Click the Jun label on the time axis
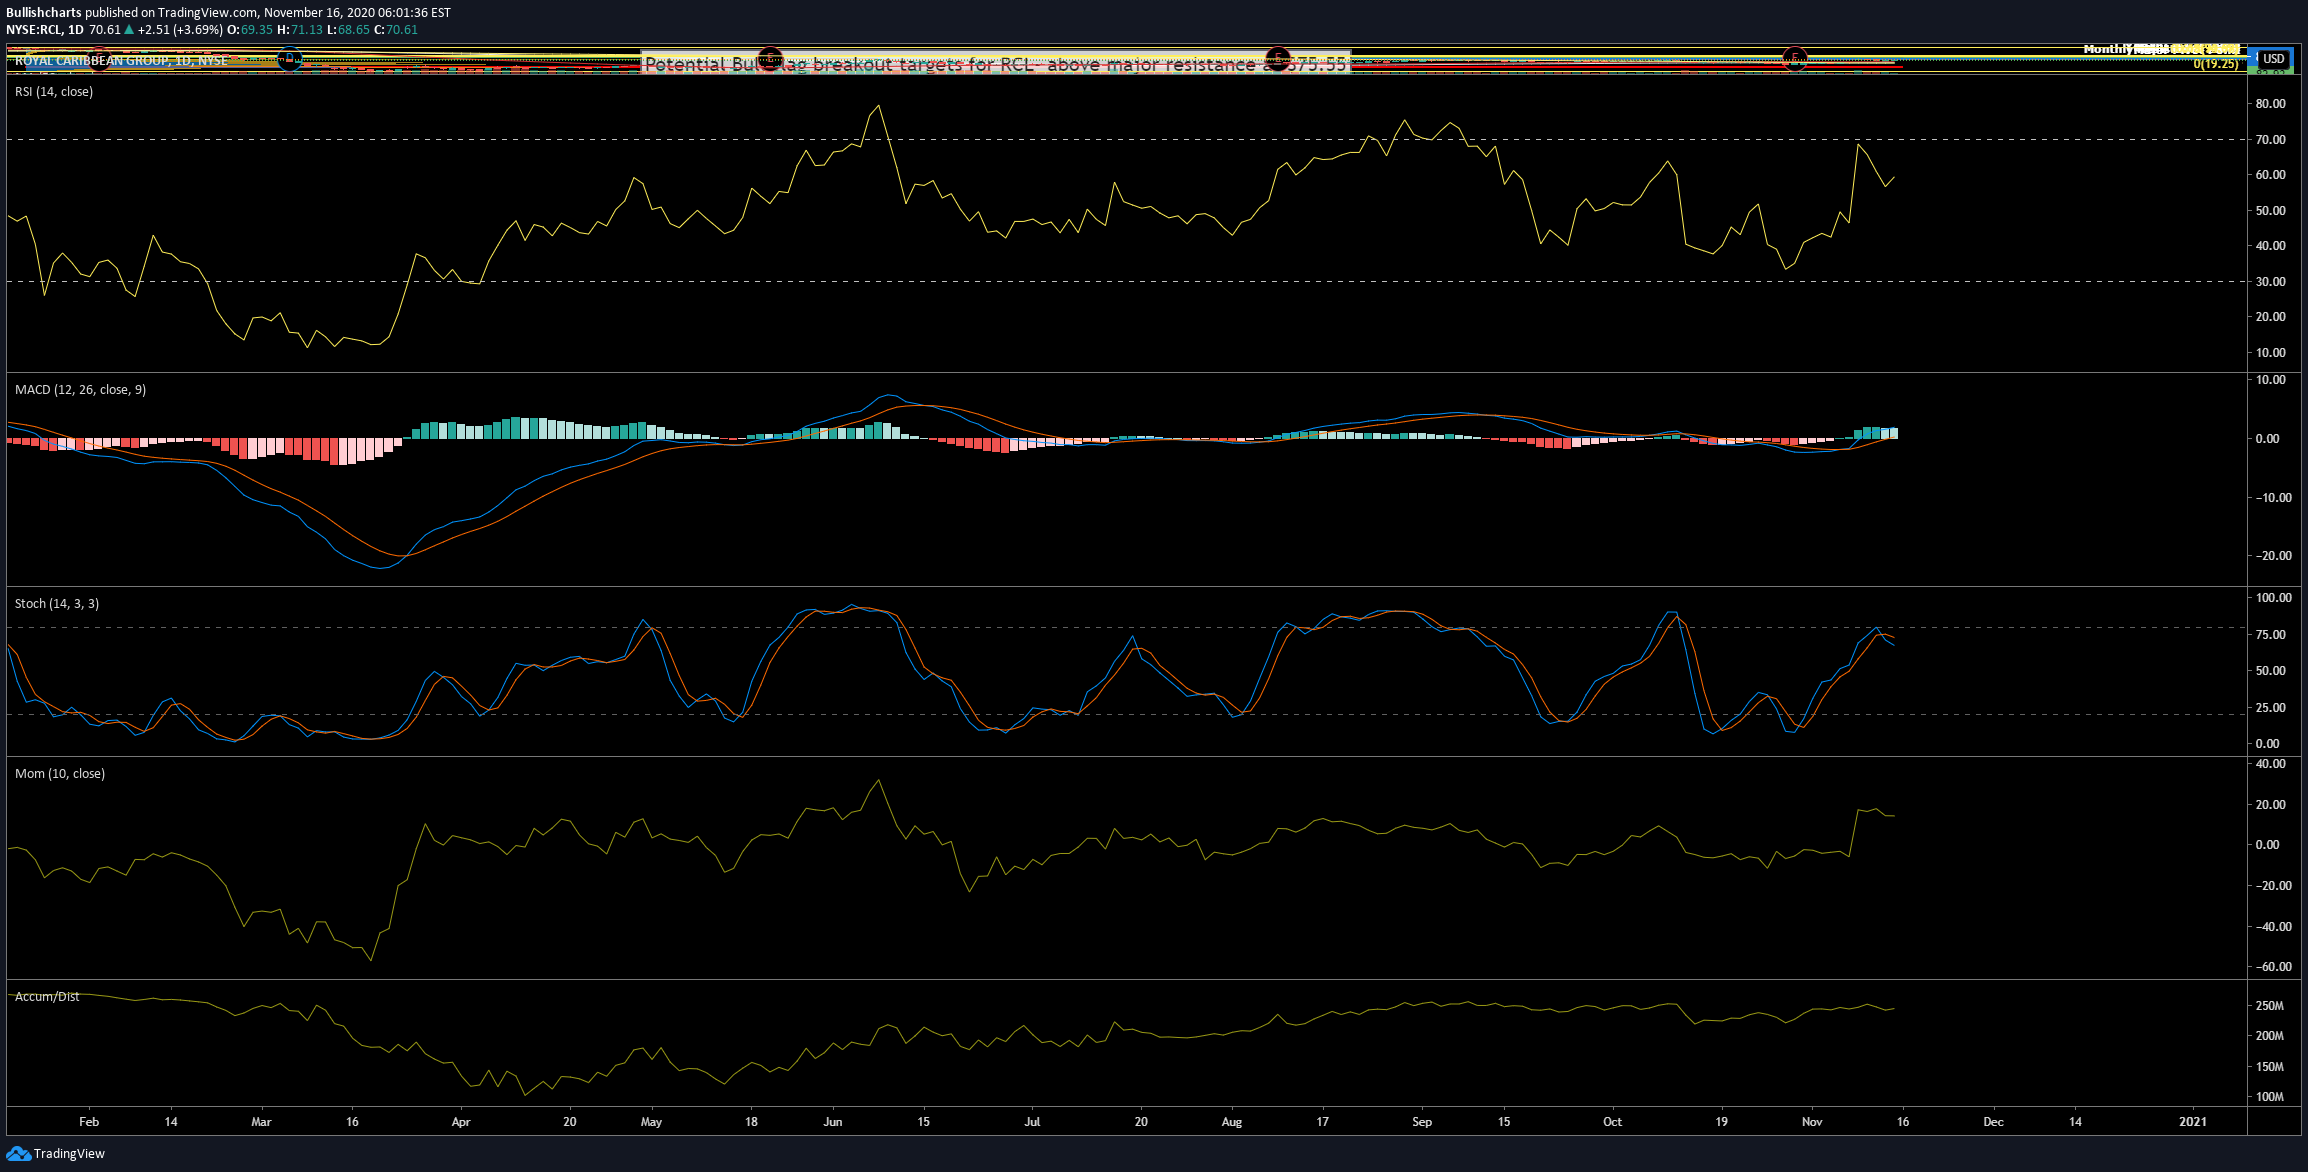 (x=833, y=1122)
